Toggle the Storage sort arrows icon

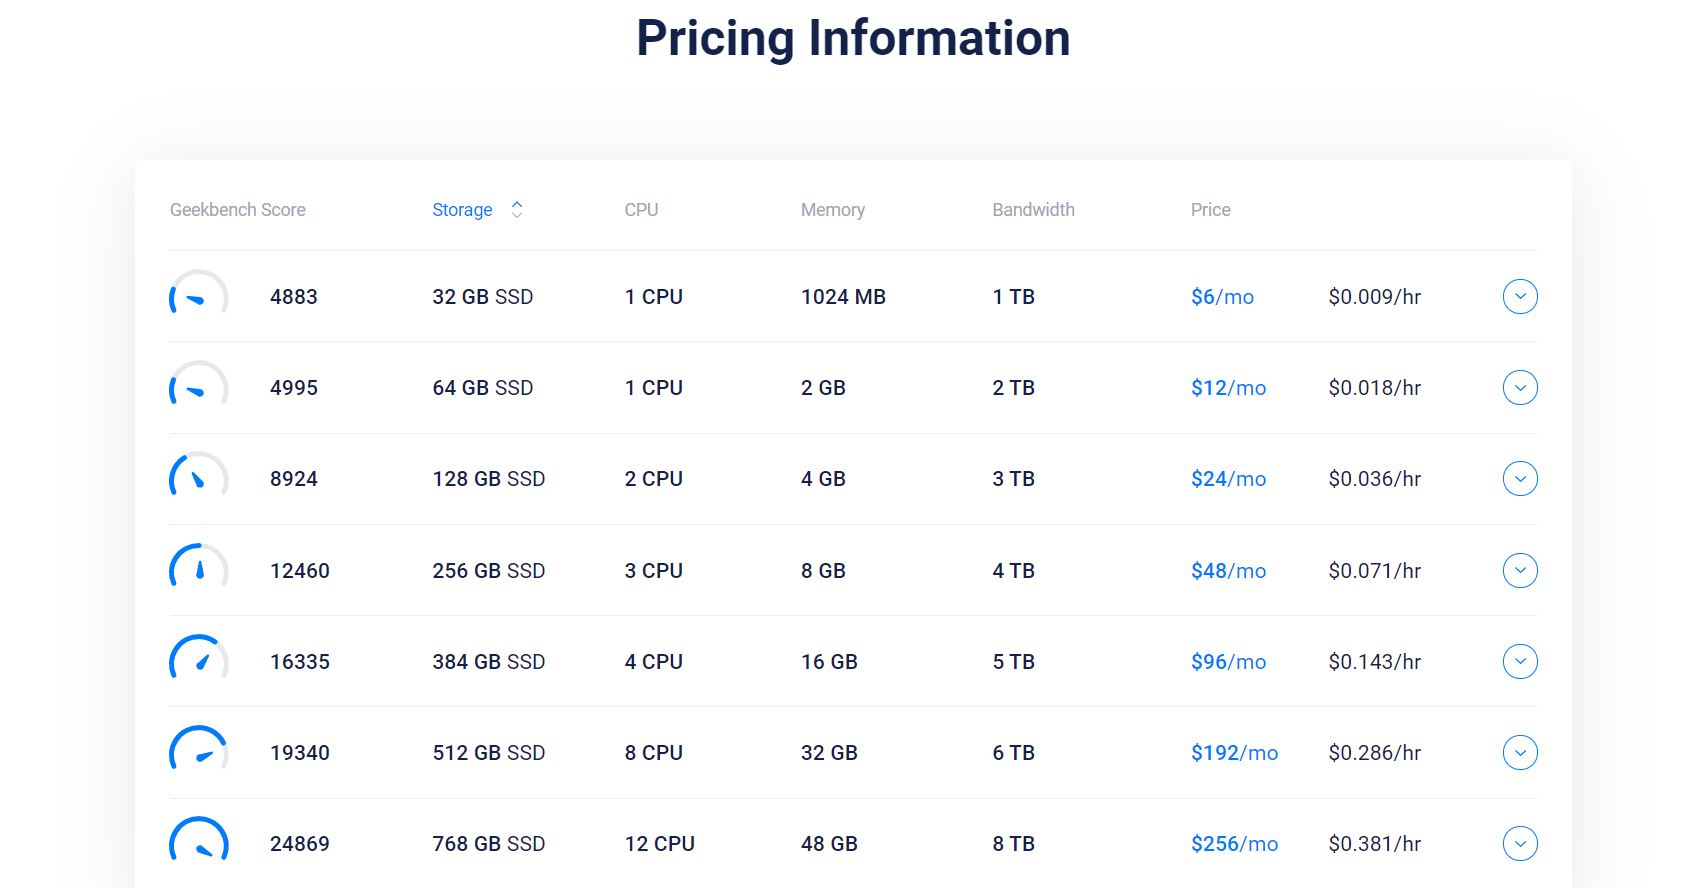(x=517, y=209)
